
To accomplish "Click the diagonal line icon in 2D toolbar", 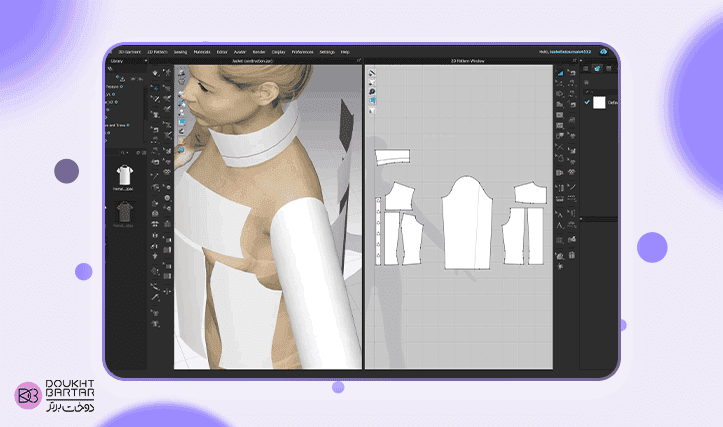I will point(572,187).
